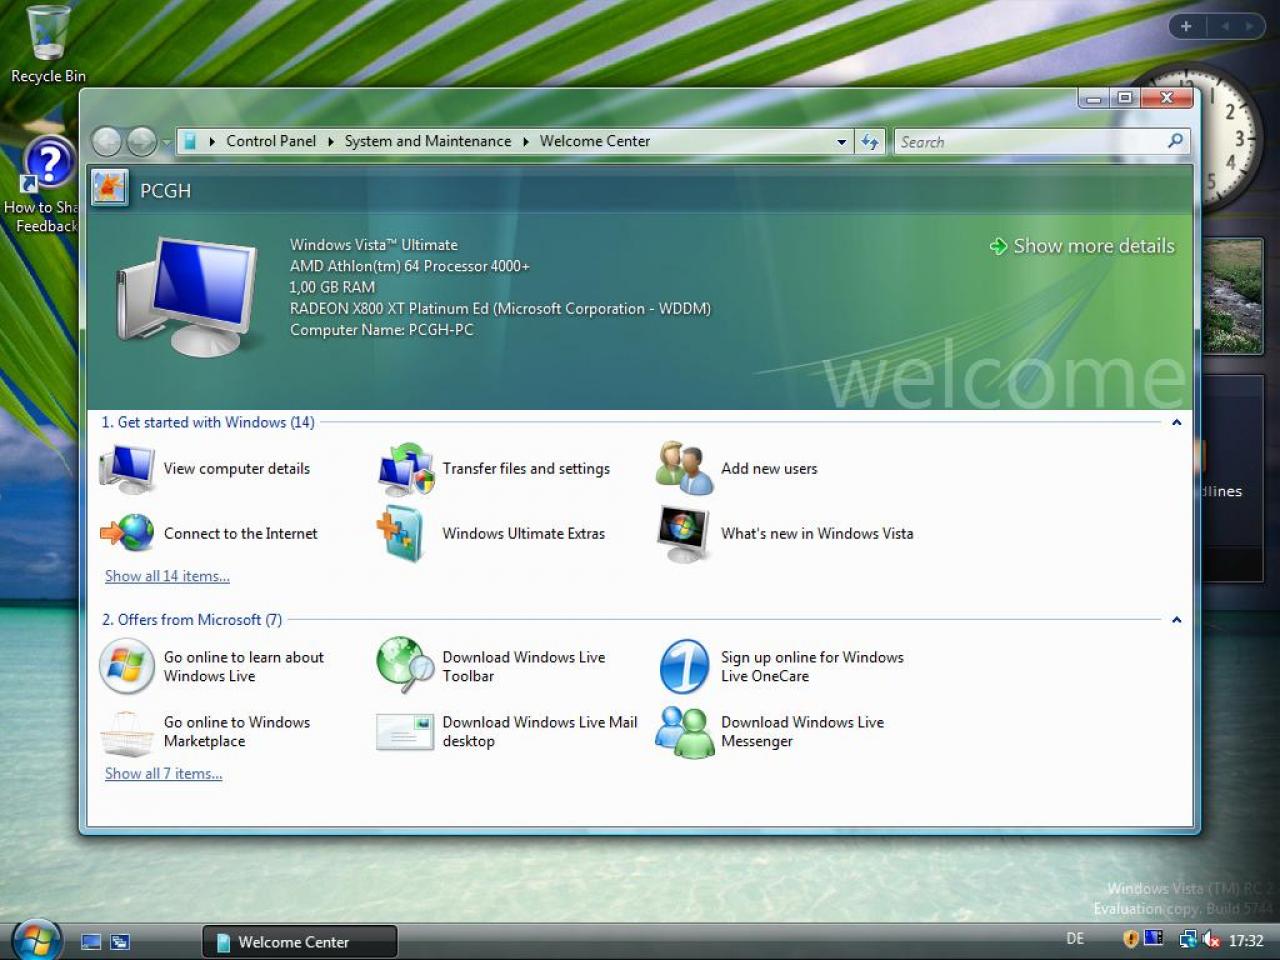This screenshot has height=960, width=1280.
Task: Click the search magnifier icon
Action: 1175,141
